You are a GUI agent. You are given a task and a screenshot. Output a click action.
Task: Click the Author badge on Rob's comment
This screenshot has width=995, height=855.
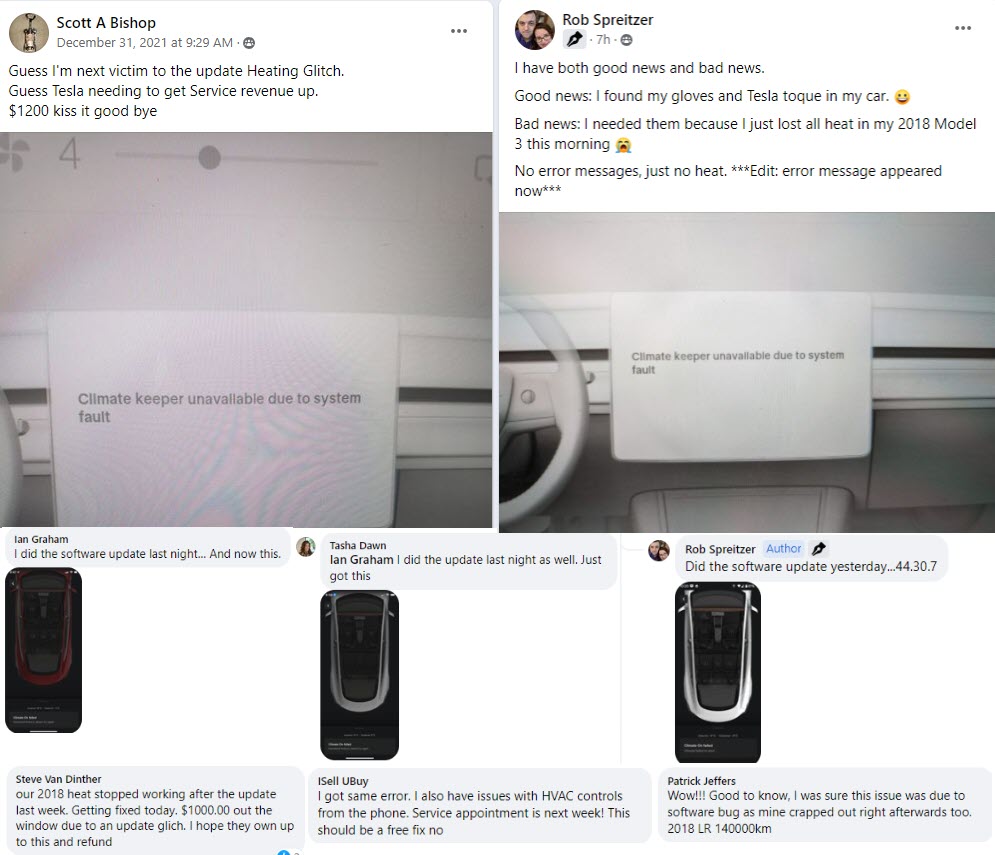coord(783,548)
